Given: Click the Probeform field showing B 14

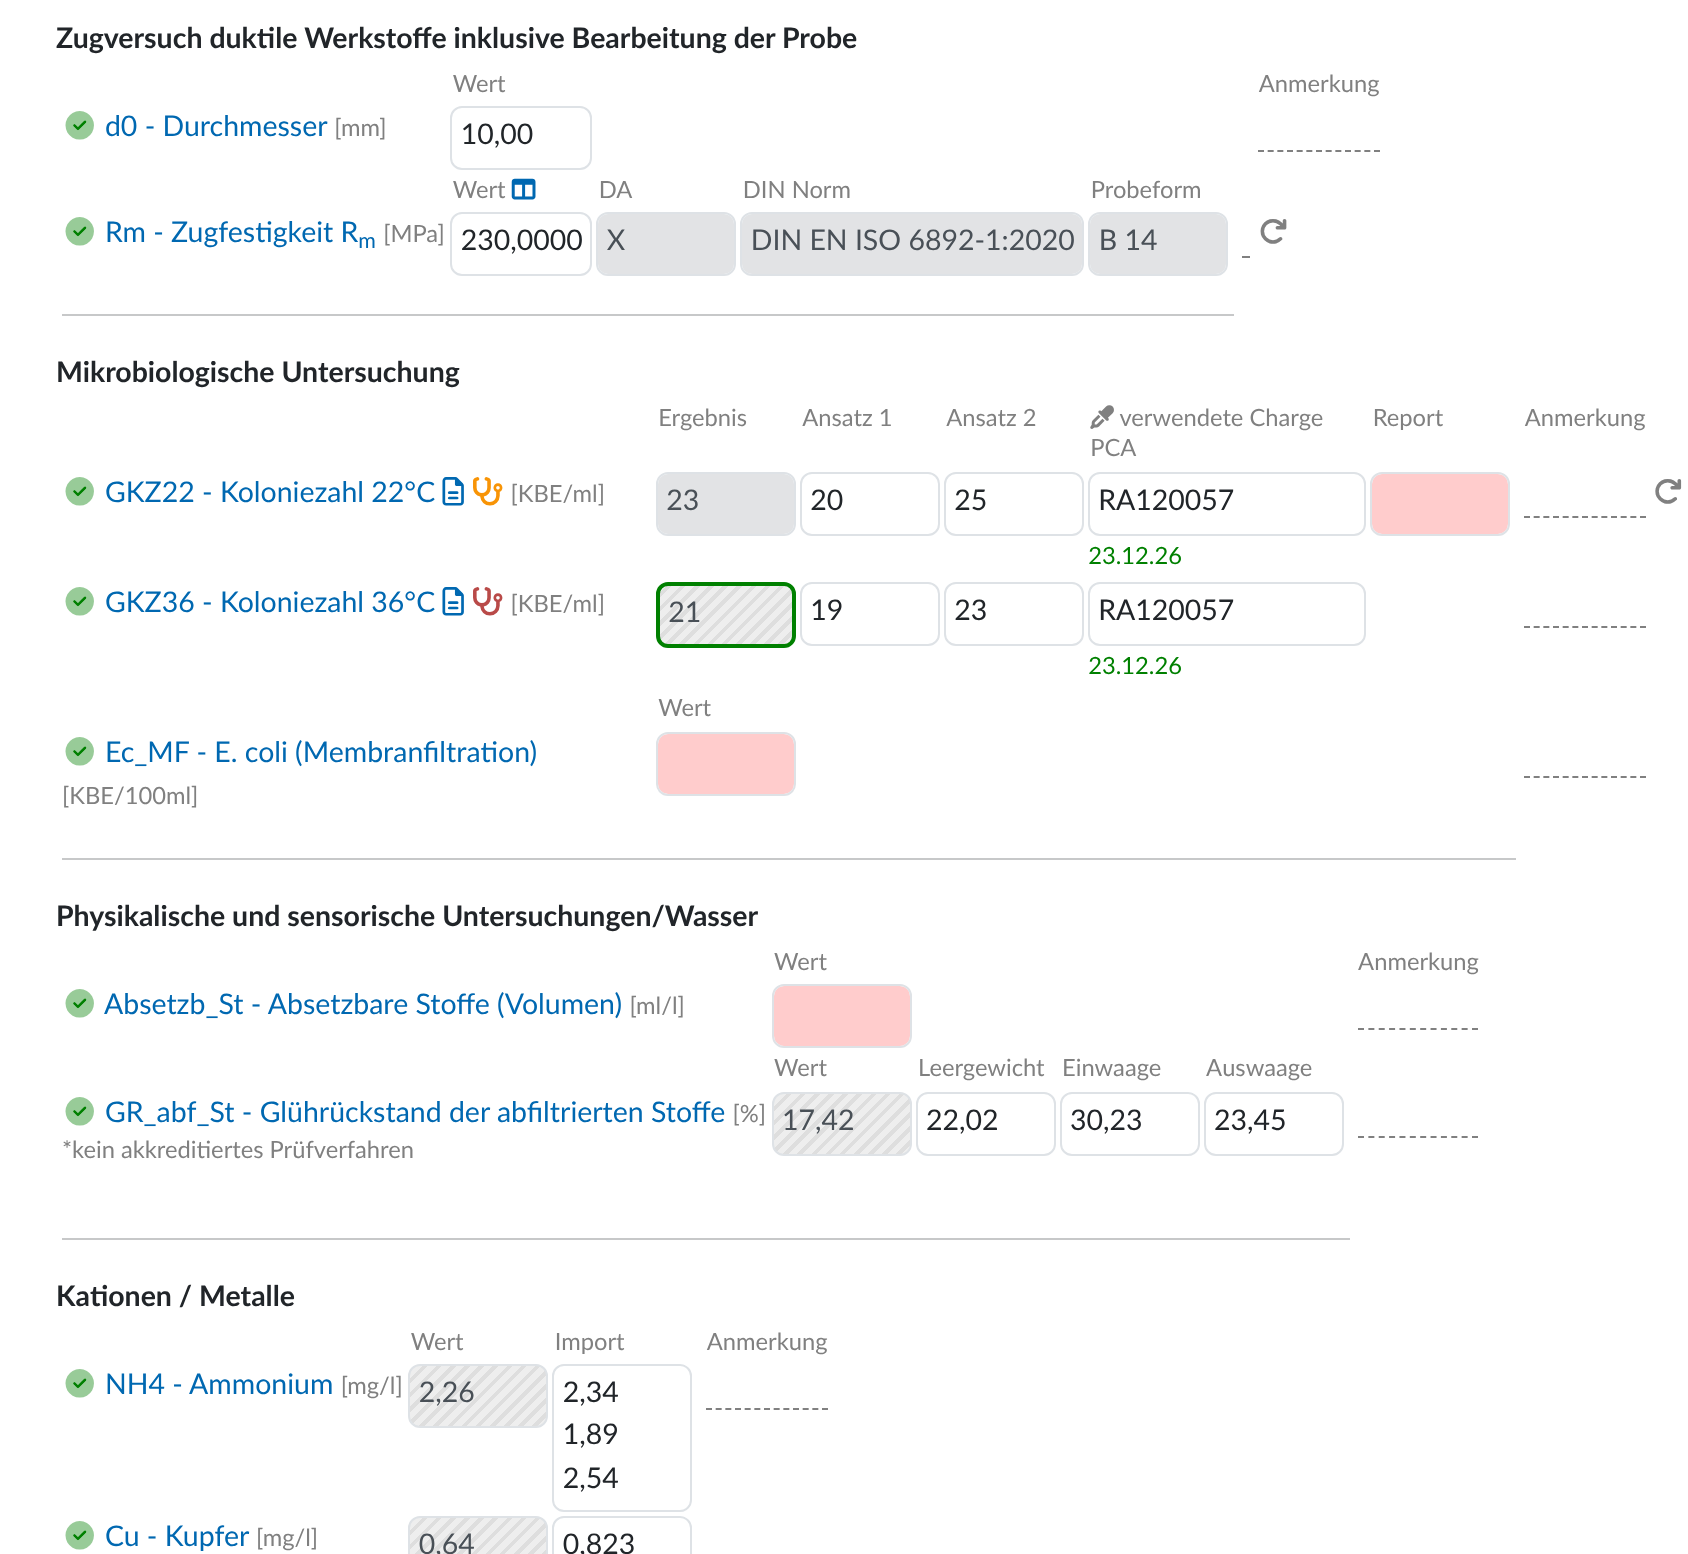Looking at the screenshot, I should coord(1158,244).
